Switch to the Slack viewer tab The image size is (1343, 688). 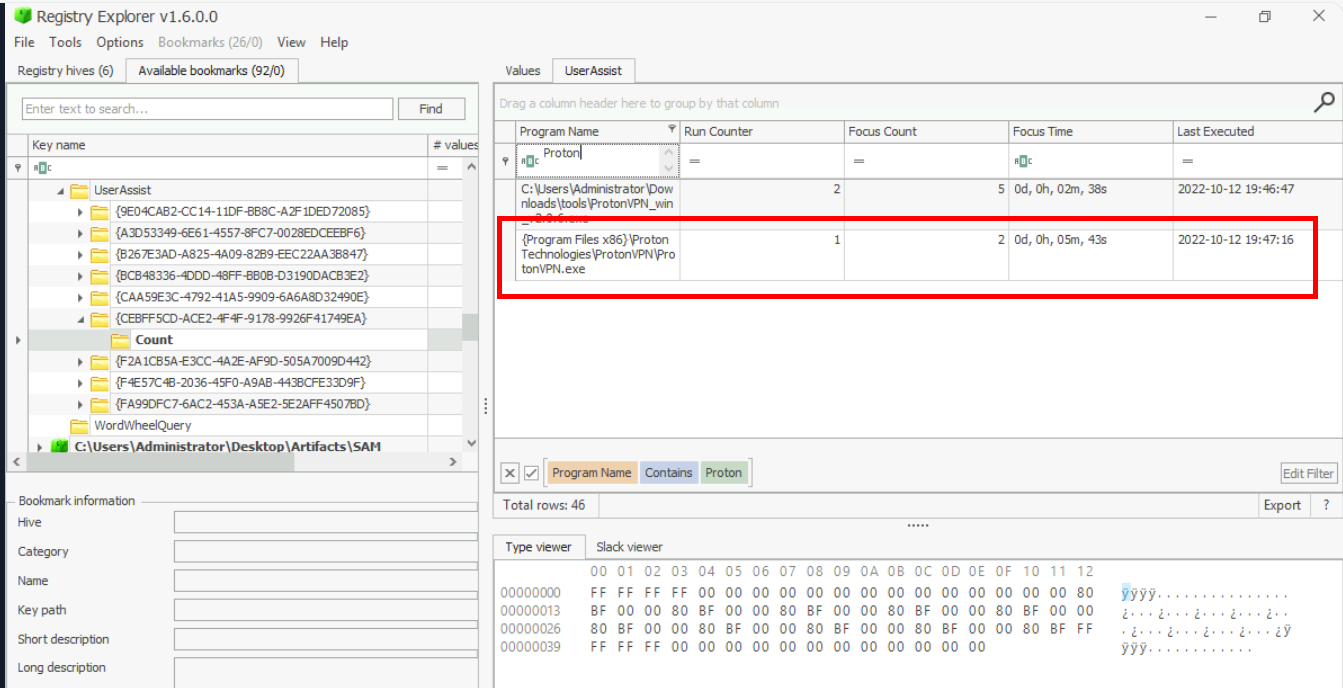[x=629, y=547]
